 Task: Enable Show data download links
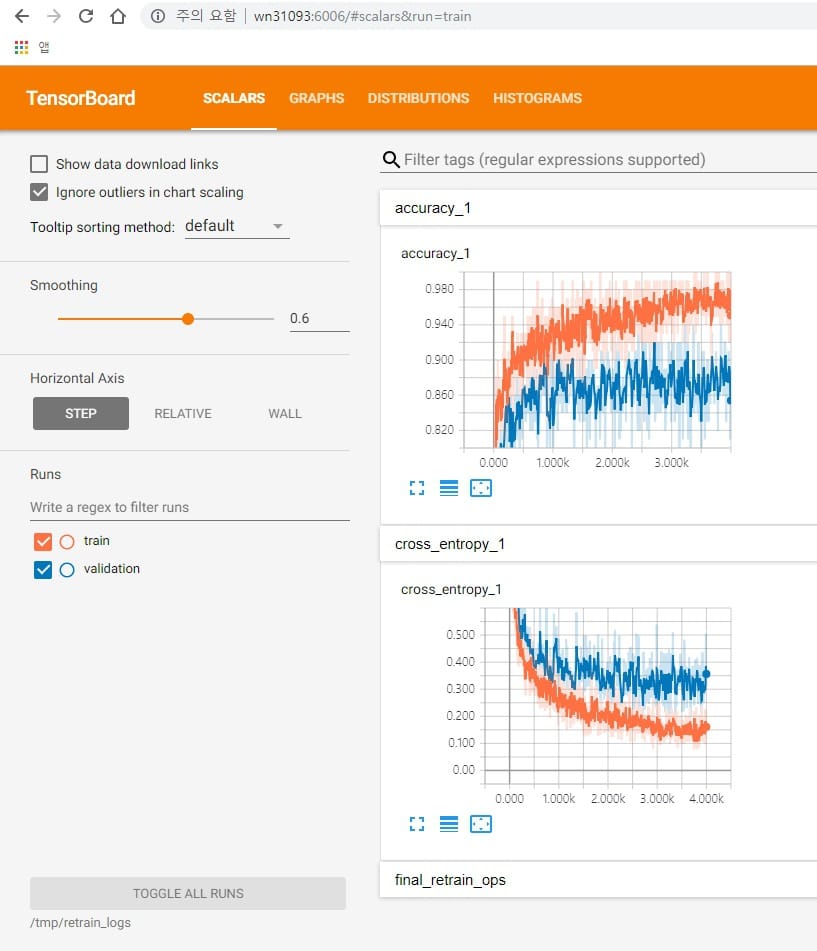[39, 164]
